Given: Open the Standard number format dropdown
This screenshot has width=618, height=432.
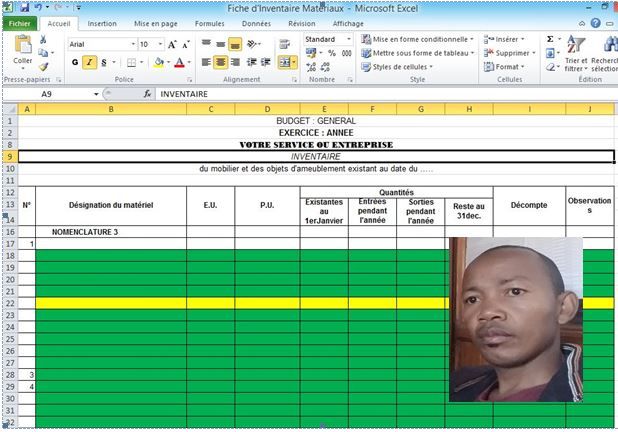Looking at the screenshot, I should [x=349, y=39].
